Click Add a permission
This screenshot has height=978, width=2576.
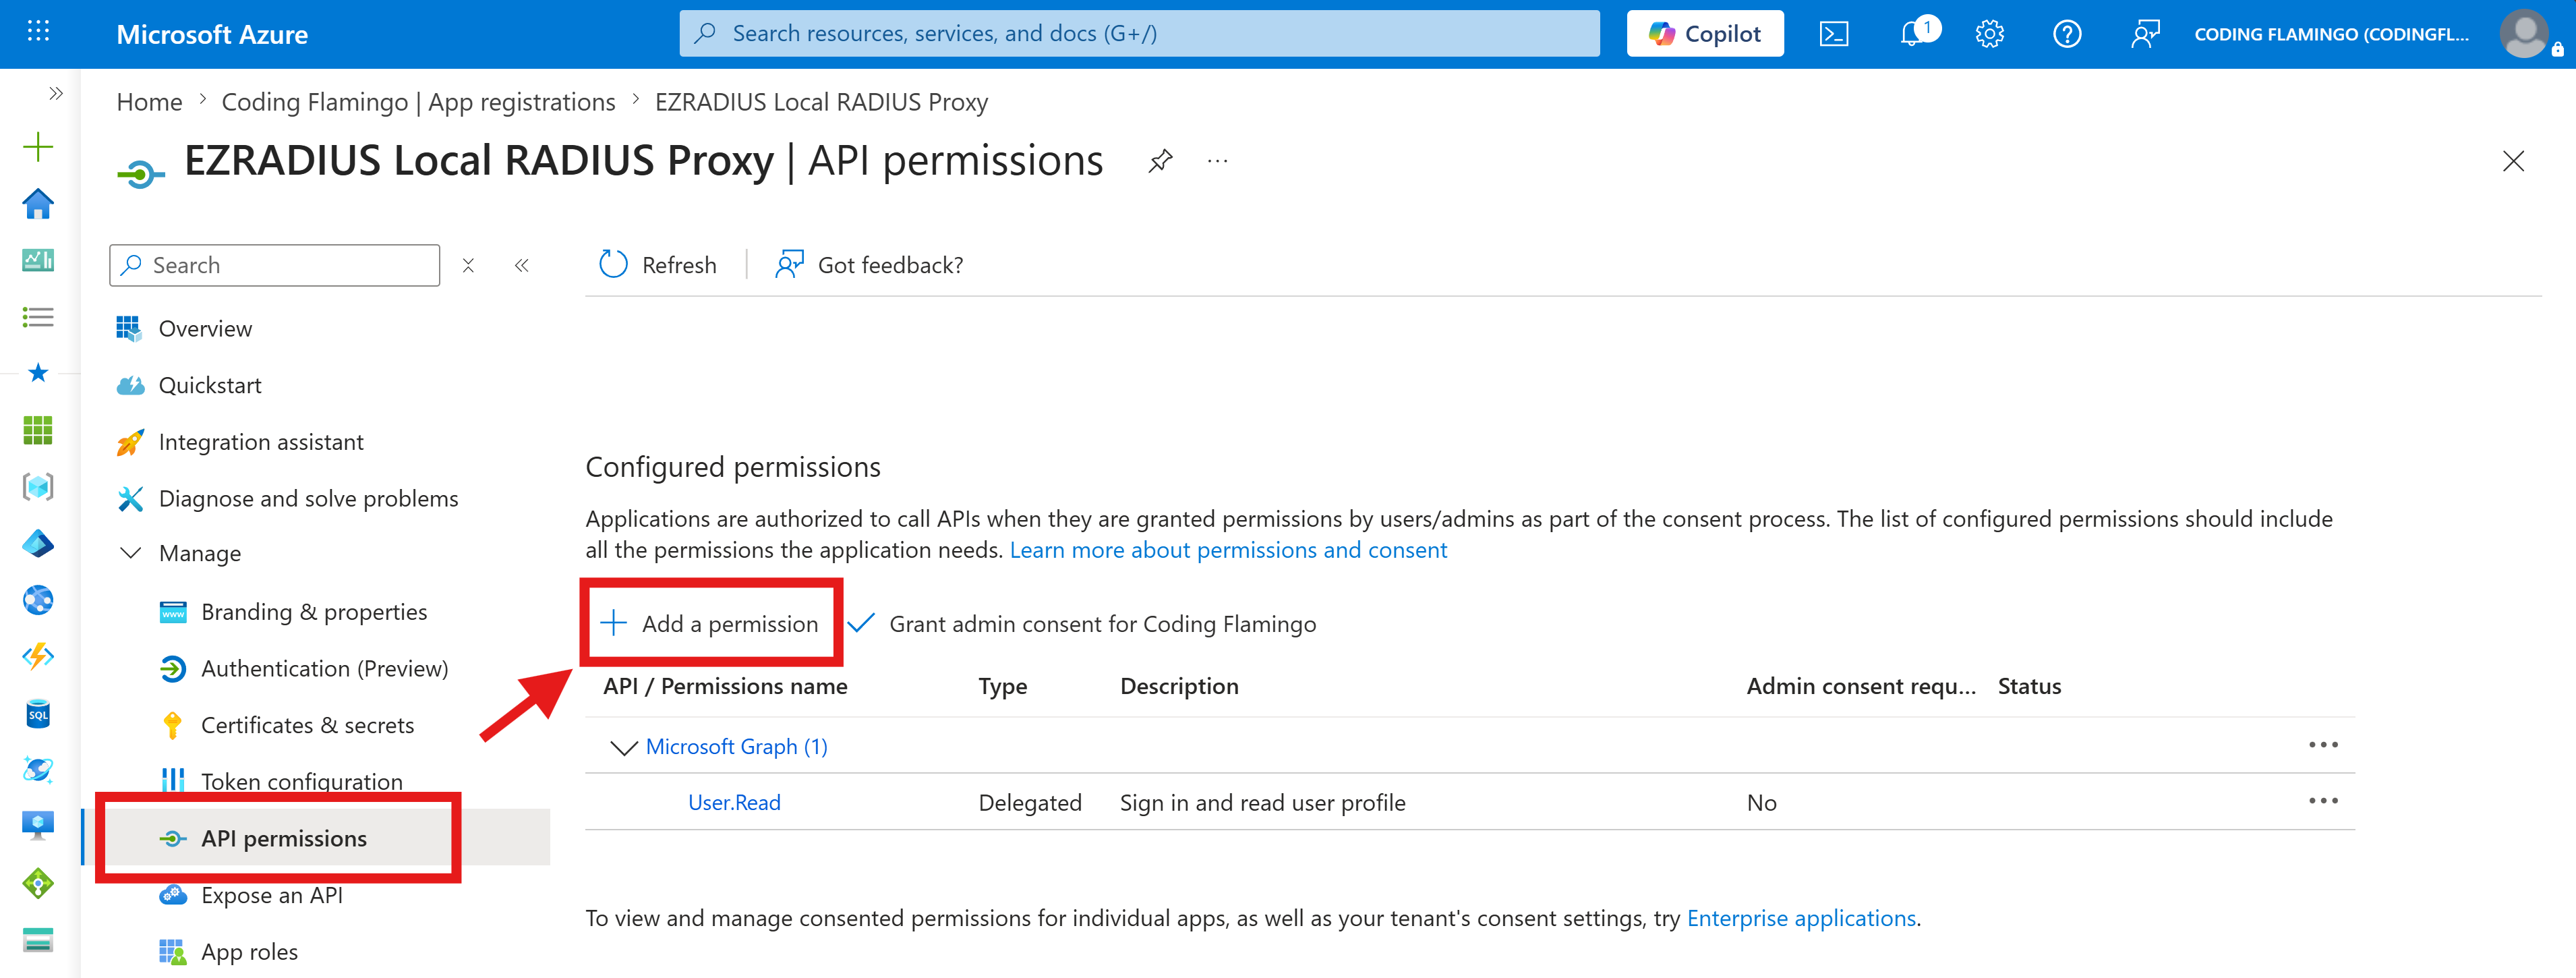709,624
